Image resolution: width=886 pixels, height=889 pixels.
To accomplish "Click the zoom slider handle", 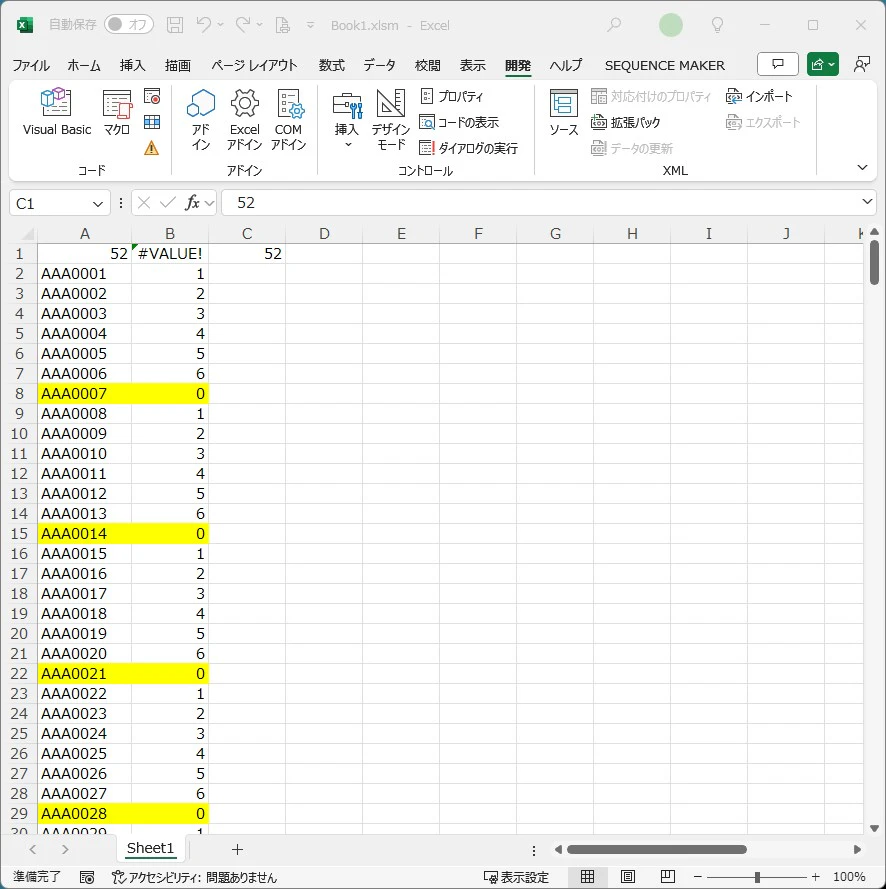I will click(x=757, y=877).
